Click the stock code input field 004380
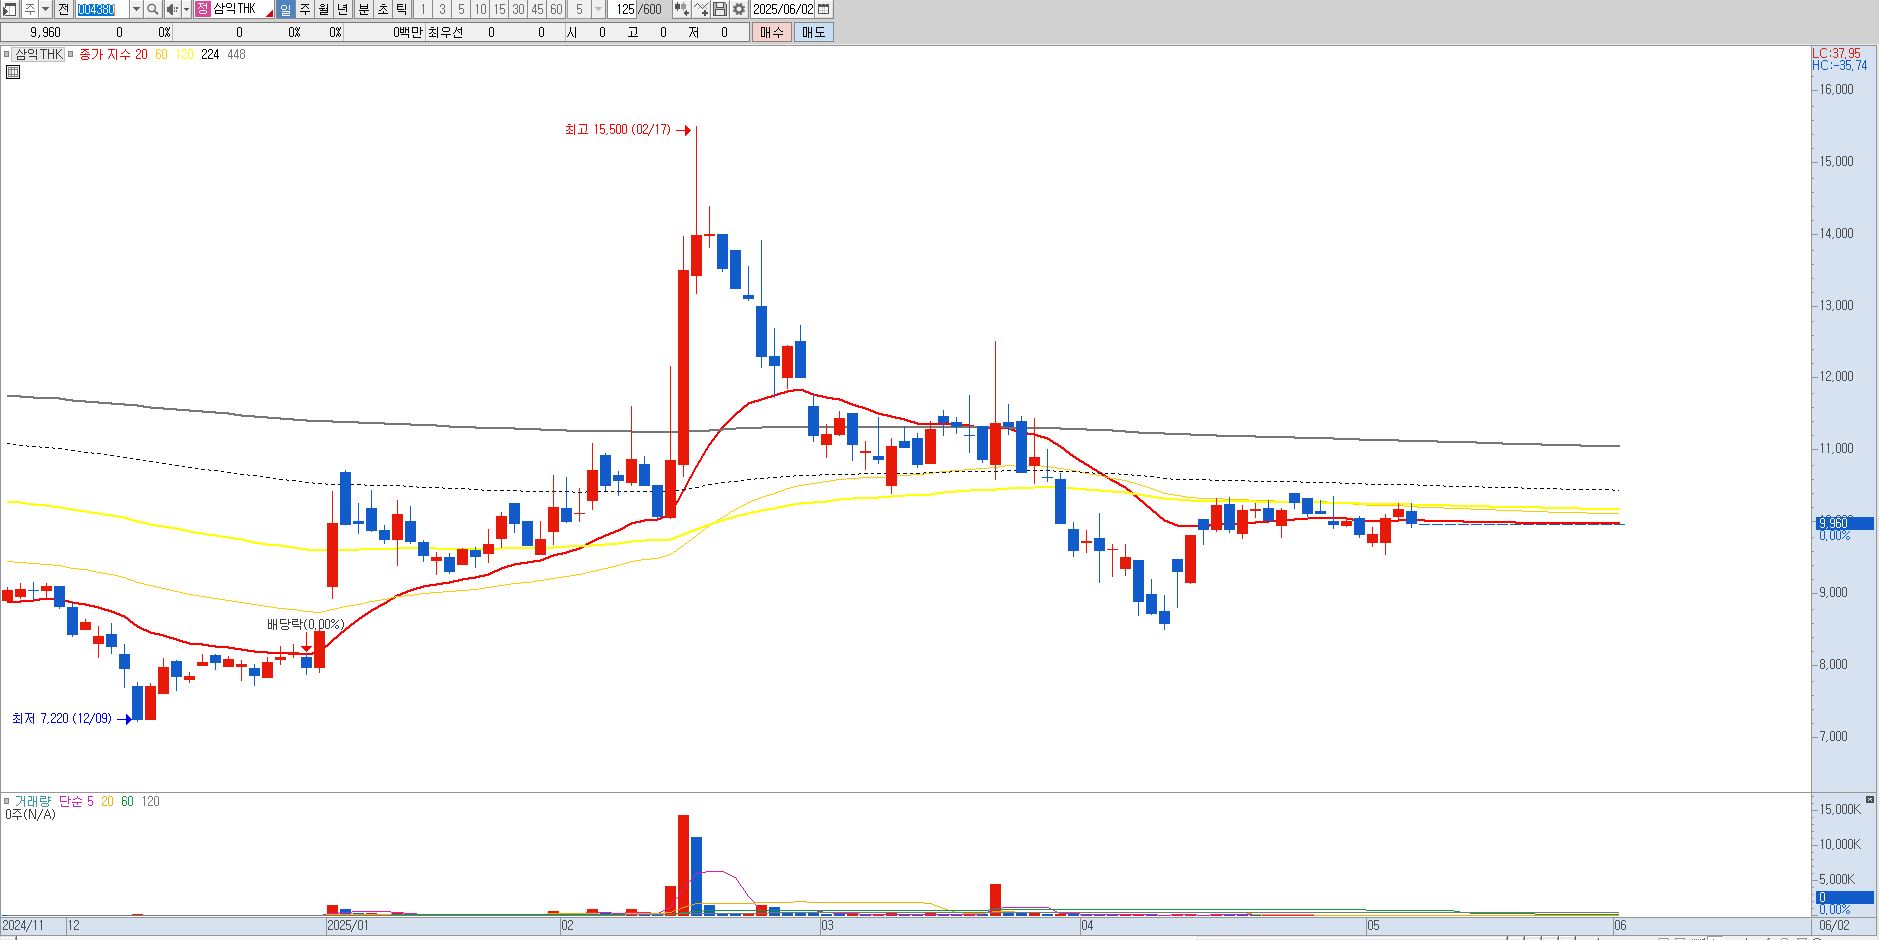 click(102, 9)
